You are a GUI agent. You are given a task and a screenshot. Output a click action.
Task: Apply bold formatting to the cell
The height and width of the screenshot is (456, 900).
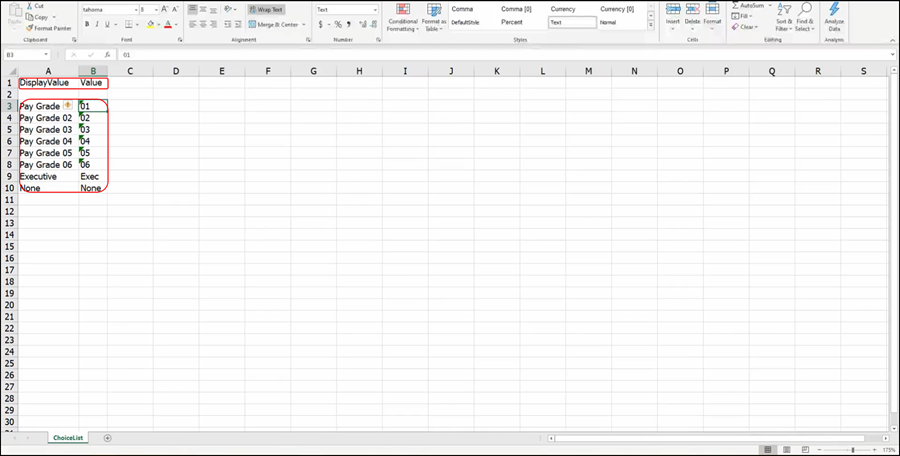point(87,24)
